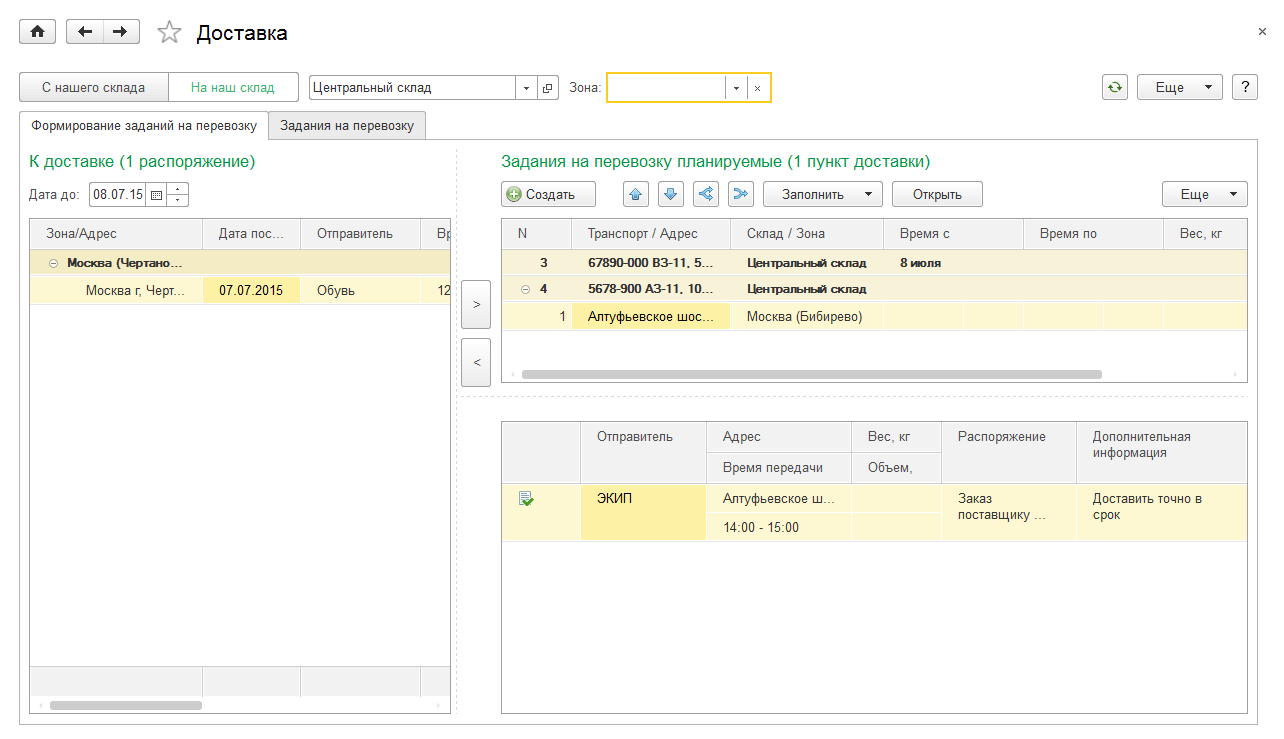Open calendar picker for Дата до
The width and height of the screenshot is (1284, 739).
pyautogui.click(x=156, y=195)
